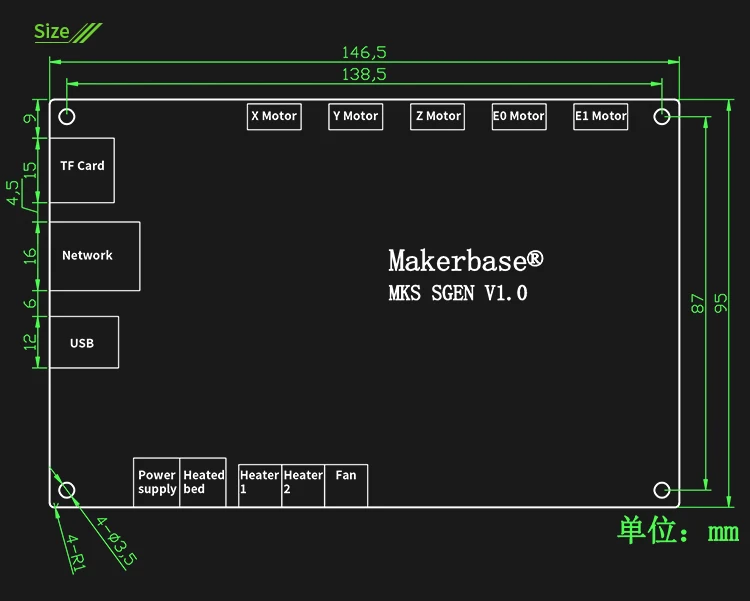This screenshot has height=601, width=750.
Task: Click the mounting hole beside Power supply
Action: (x=66, y=490)
